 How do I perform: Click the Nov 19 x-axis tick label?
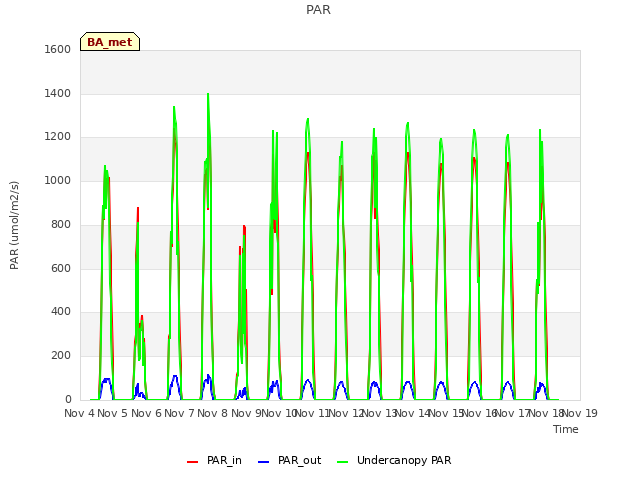coord(580,413)
